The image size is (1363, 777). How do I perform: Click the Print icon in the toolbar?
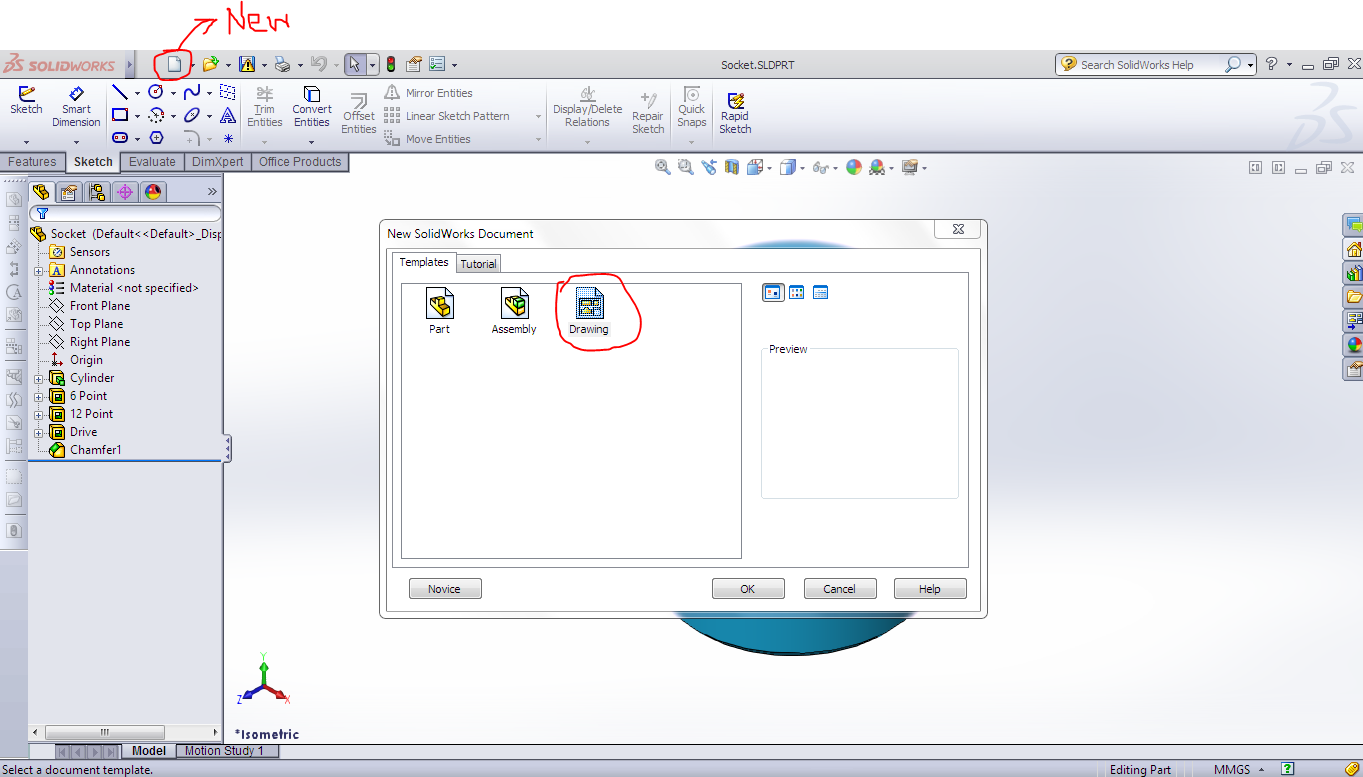pyautogui.click(x=281, y=62)
